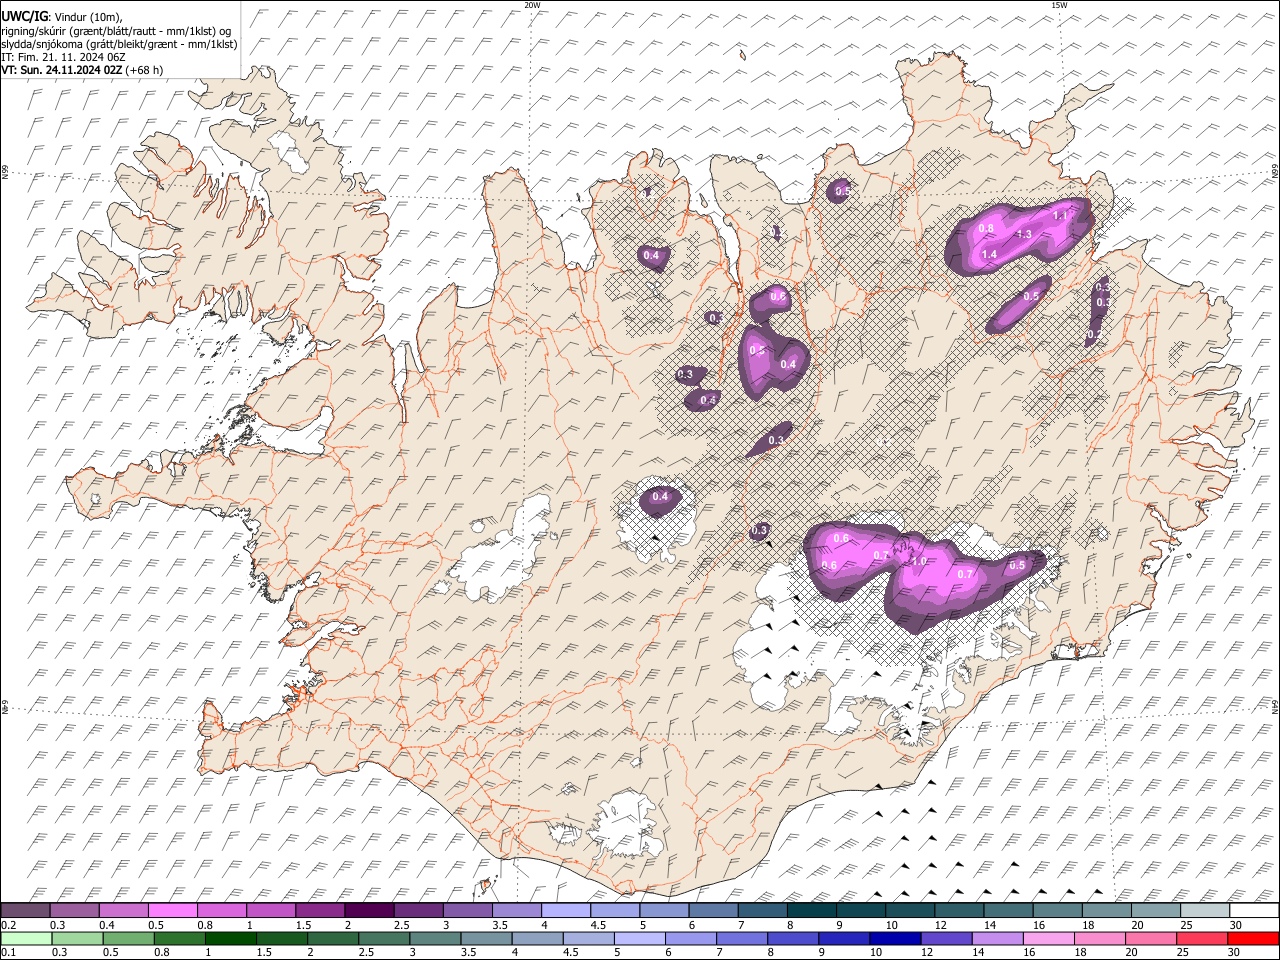The width and height of the screenshot is (1280, 960).
Task: Click the 'VT: Sun. 24.11.2024 02Z (+68 h)' line
Action: click(82, 70)
